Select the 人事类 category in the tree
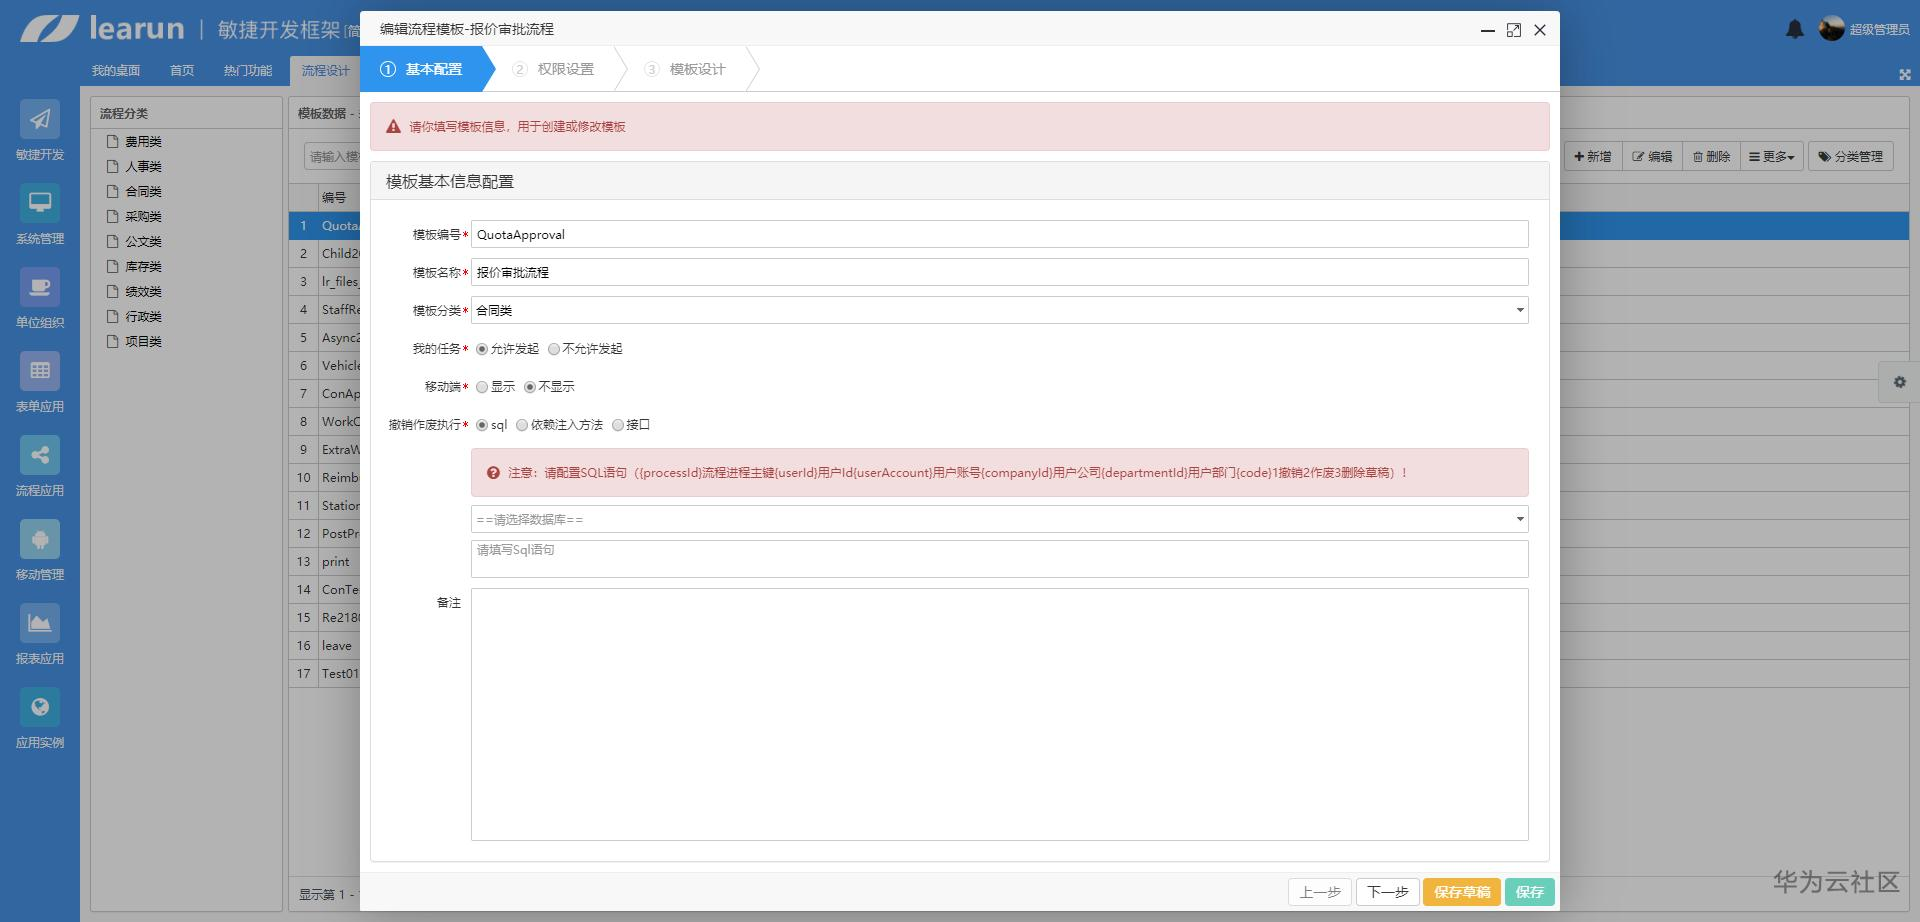The height and width of the screenshot is (922, 1920). [143, 167]
